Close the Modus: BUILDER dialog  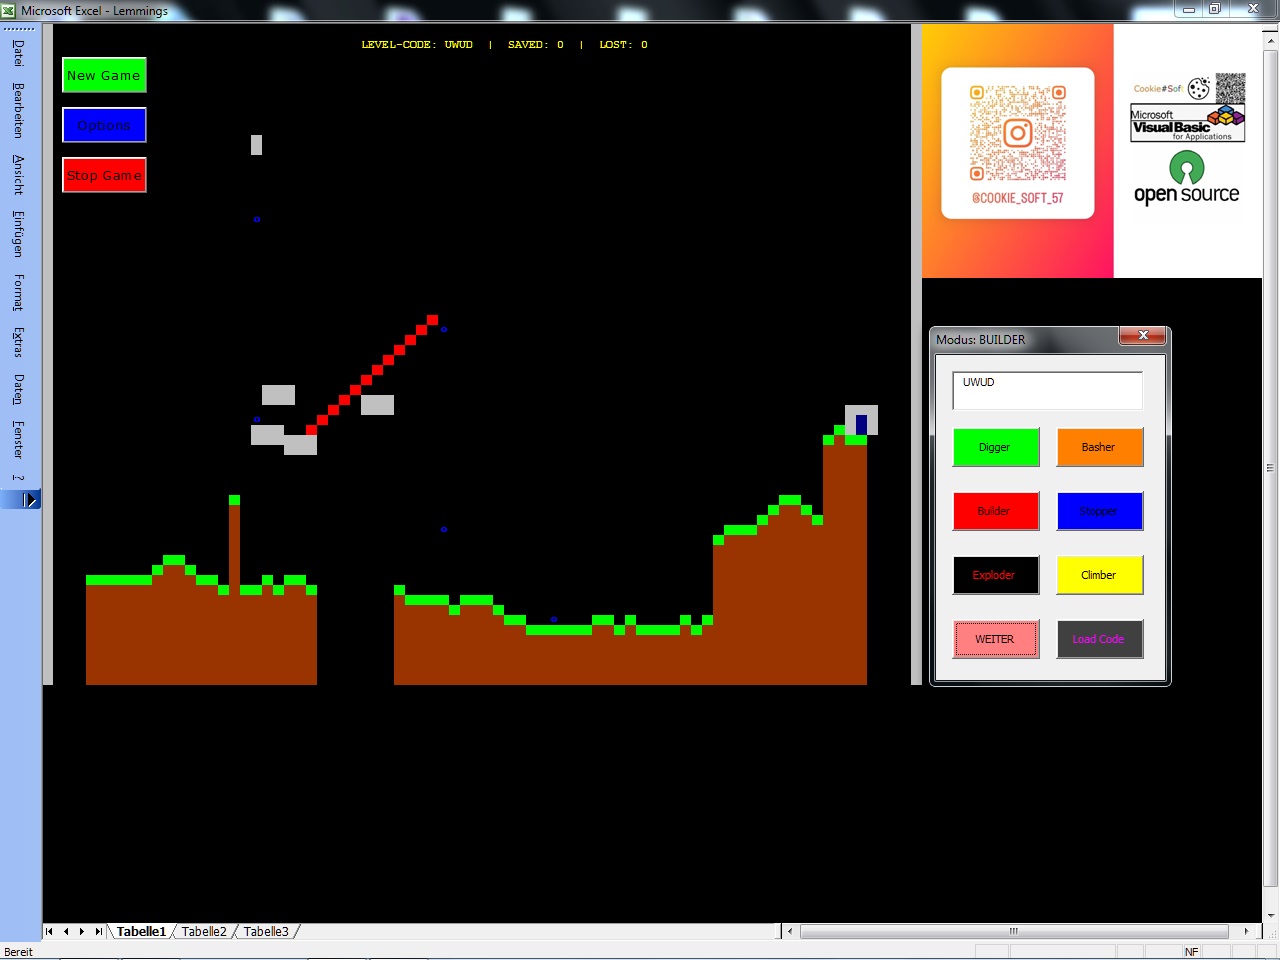pyautogui.click(x=1142, y=336)
